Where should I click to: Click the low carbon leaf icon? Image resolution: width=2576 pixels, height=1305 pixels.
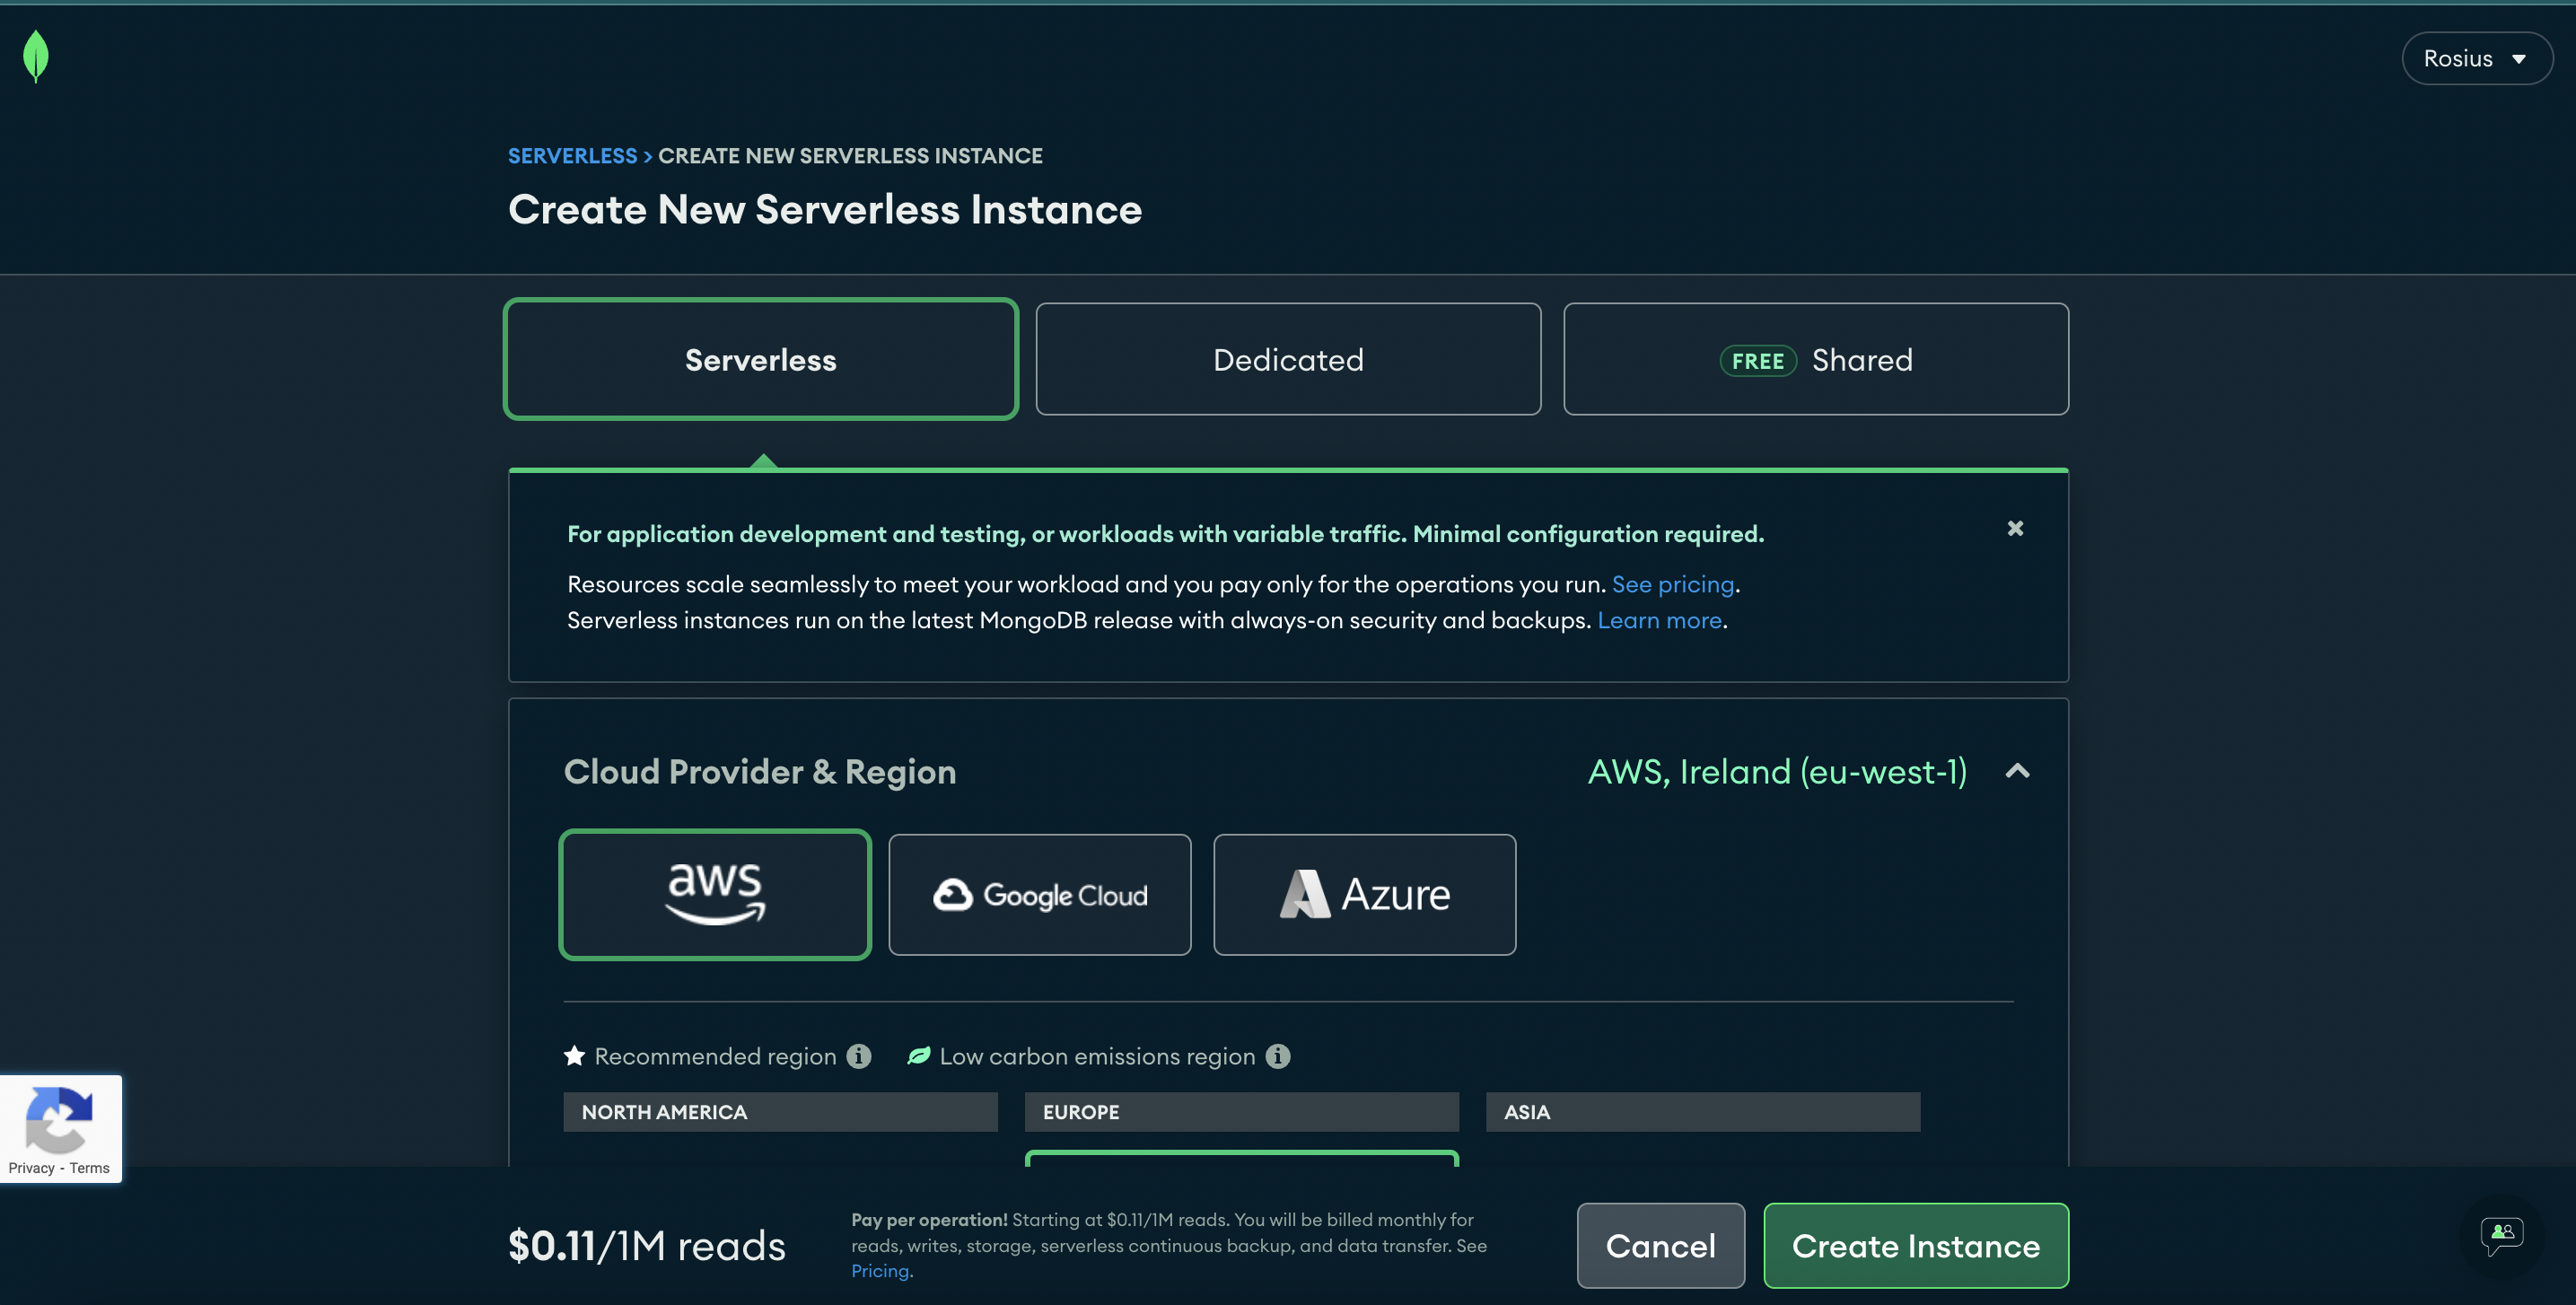[918, 1056]
